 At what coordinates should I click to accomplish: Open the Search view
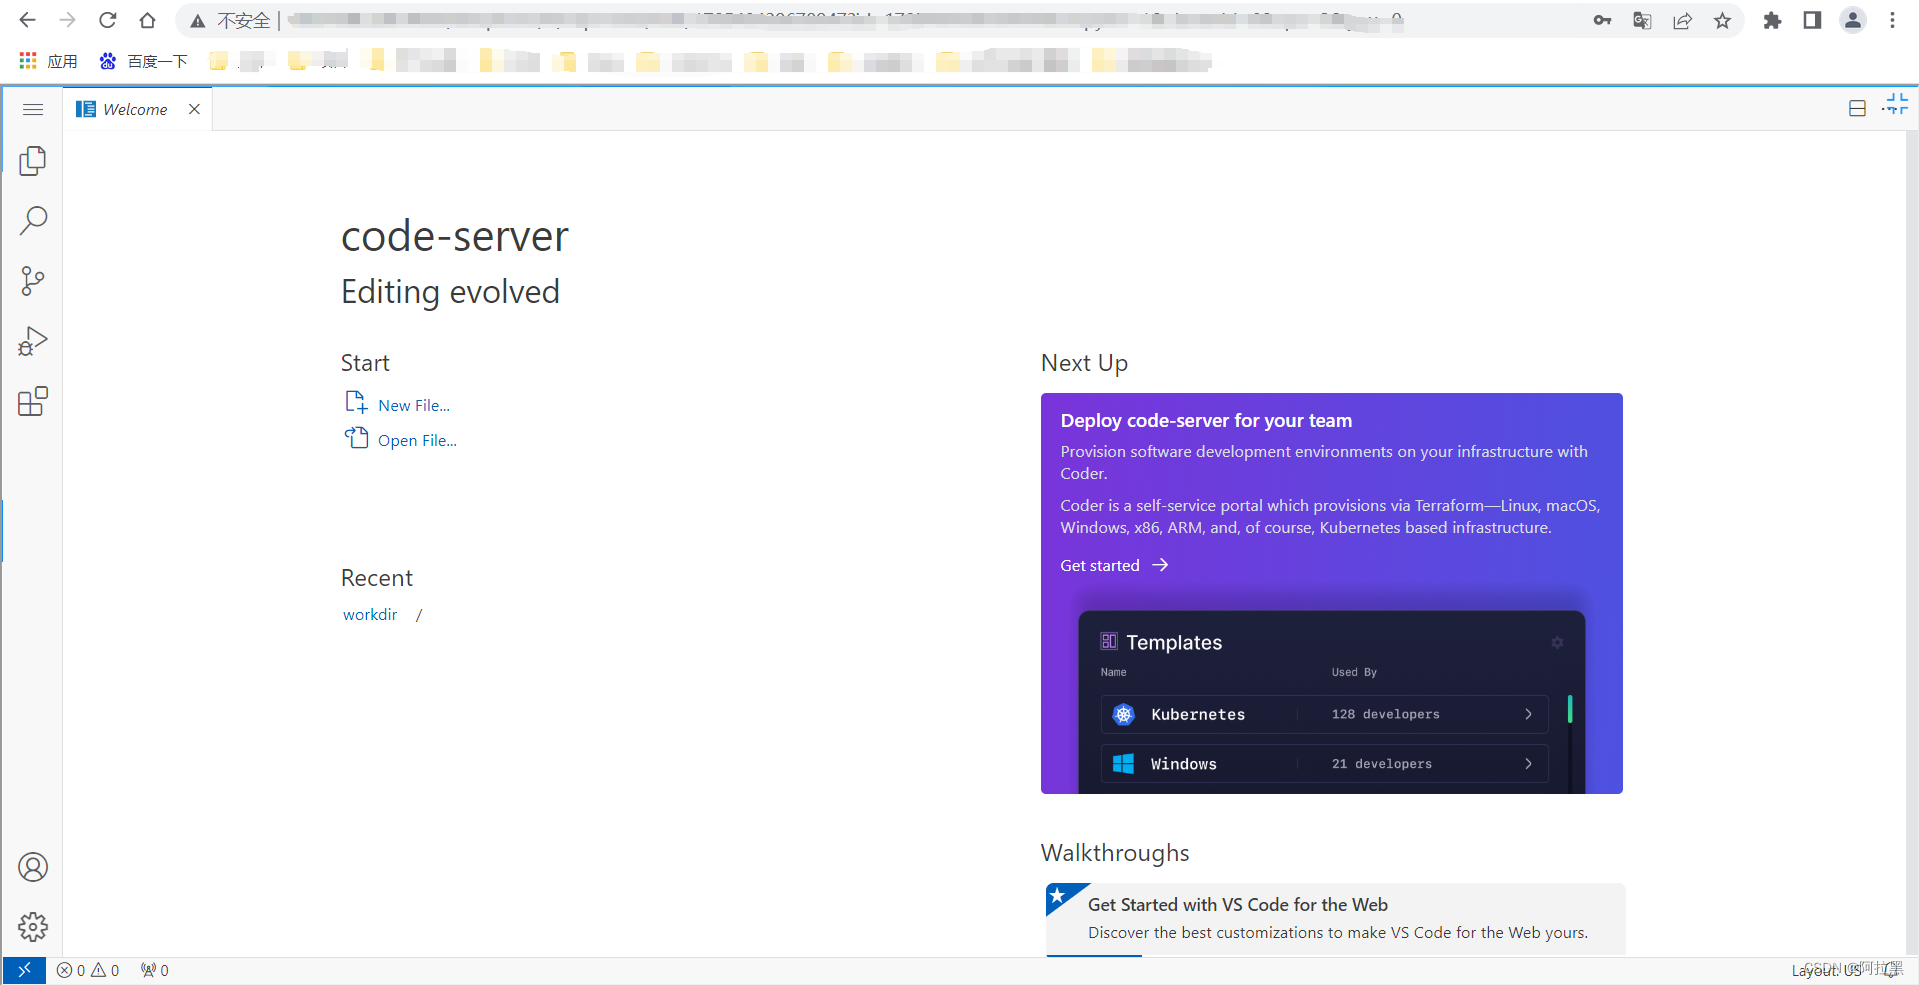pyautogui.click(x=33, y=221)
